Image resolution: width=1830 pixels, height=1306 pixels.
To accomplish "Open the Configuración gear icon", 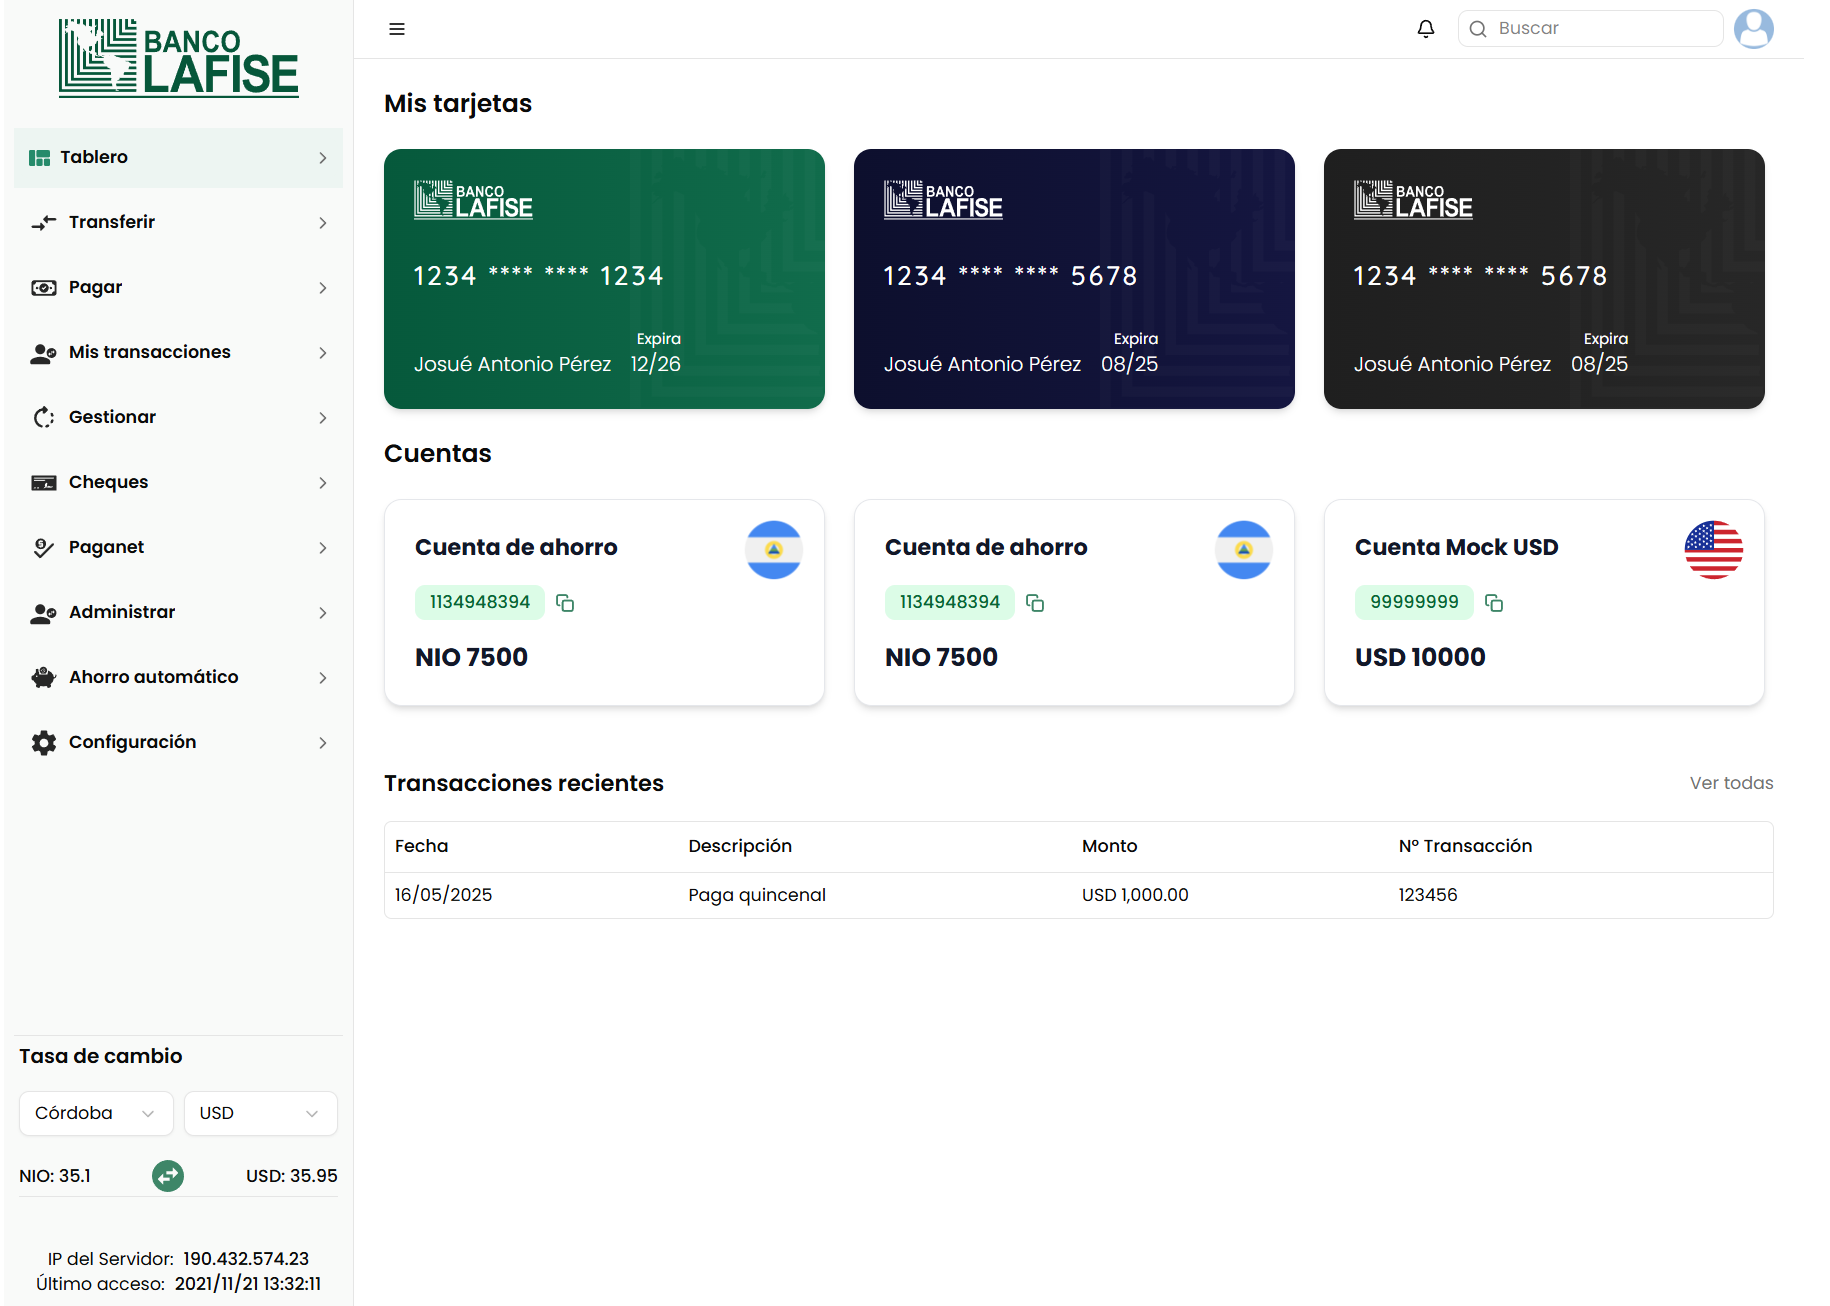I will 43,742.
